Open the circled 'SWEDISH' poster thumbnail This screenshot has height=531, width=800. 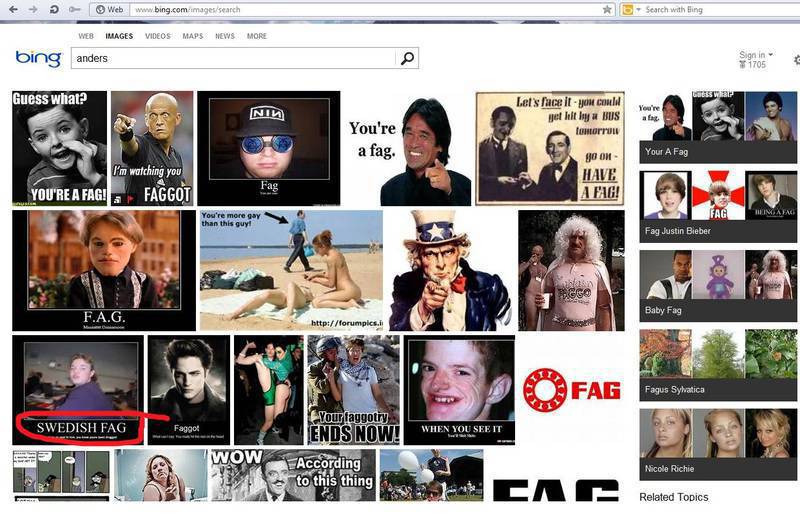pos(78,390)
